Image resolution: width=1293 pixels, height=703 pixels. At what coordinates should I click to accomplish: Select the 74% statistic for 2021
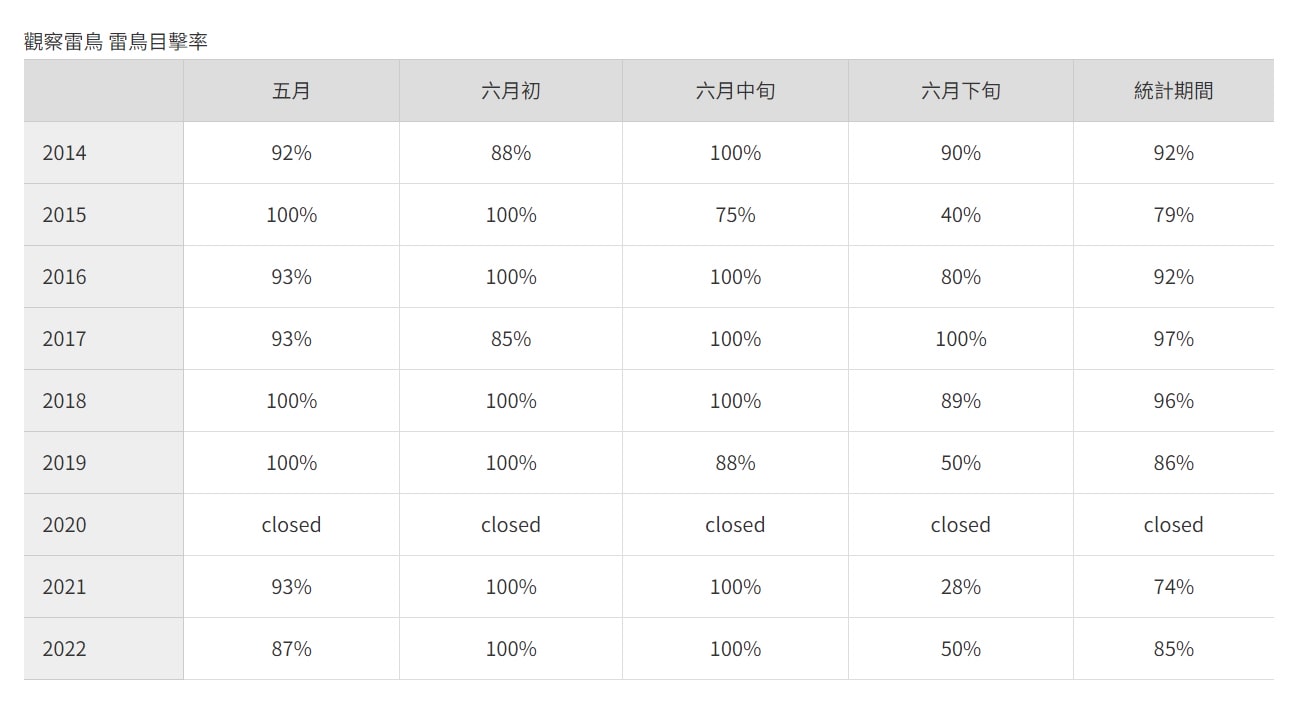coord(1174,587)
